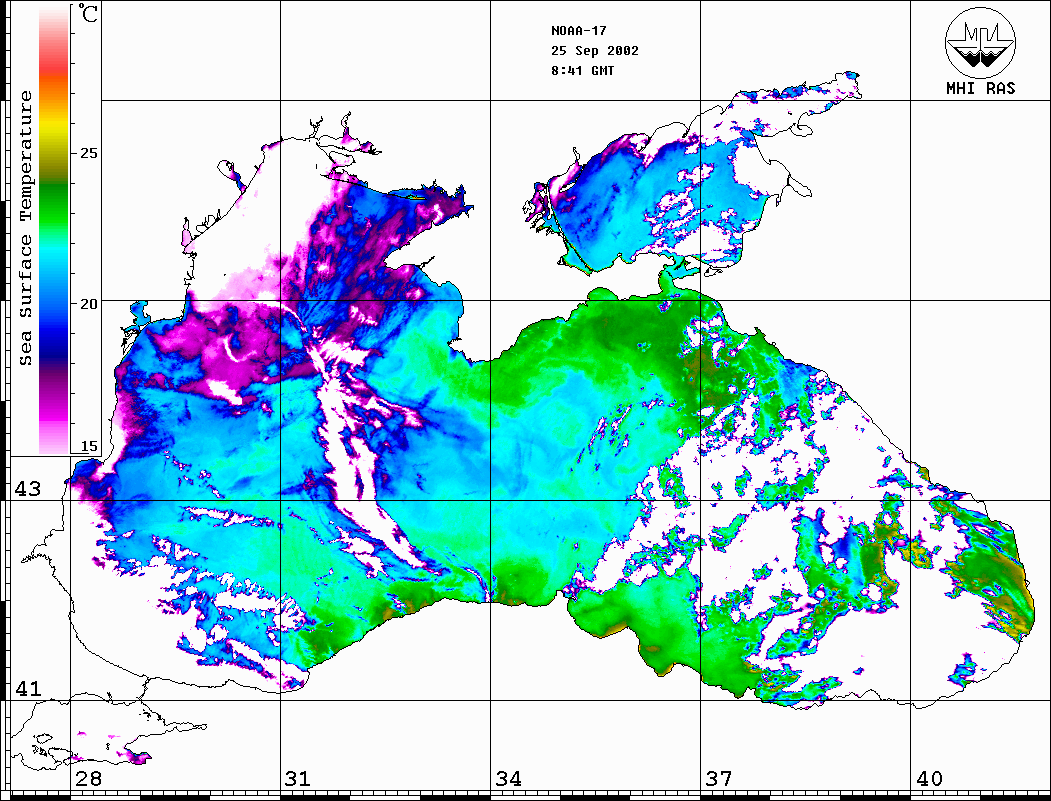Image resolution: width=1051 pixels, height=801 pixels.
Task: Click the '8:41 GMT' time text
Action: point(582,71)
